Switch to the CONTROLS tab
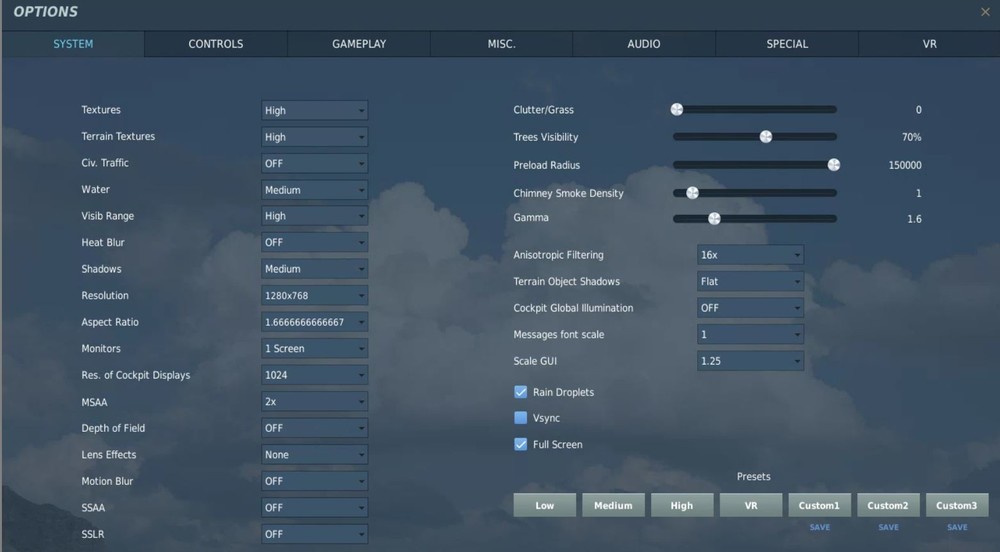 coord(216,44)
